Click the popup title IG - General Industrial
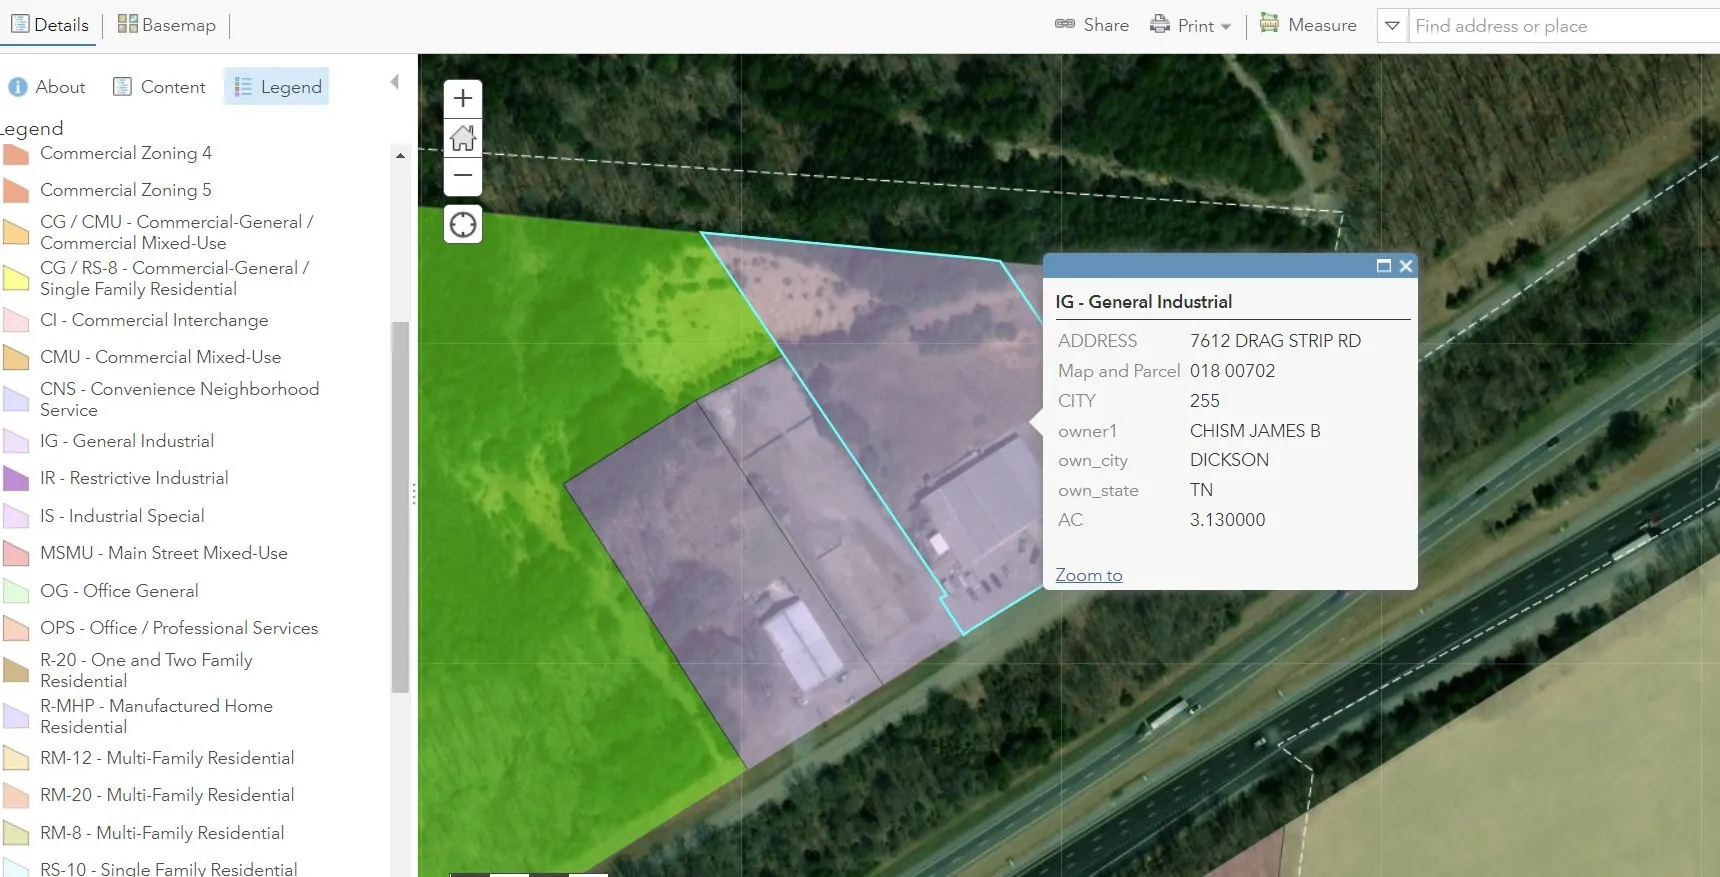 tap(1143, 302)
